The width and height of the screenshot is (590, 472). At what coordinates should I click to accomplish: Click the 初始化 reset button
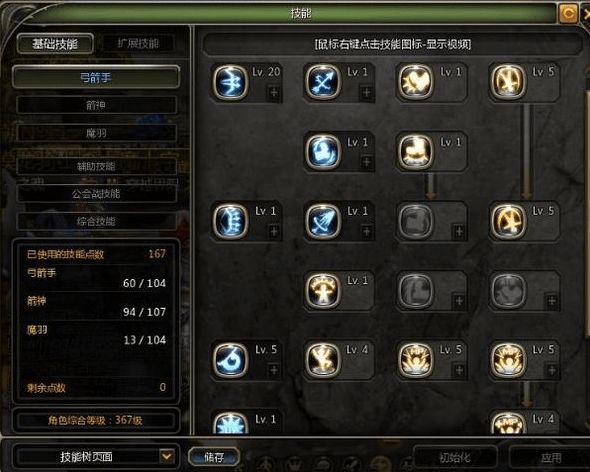tap(455, 458)
